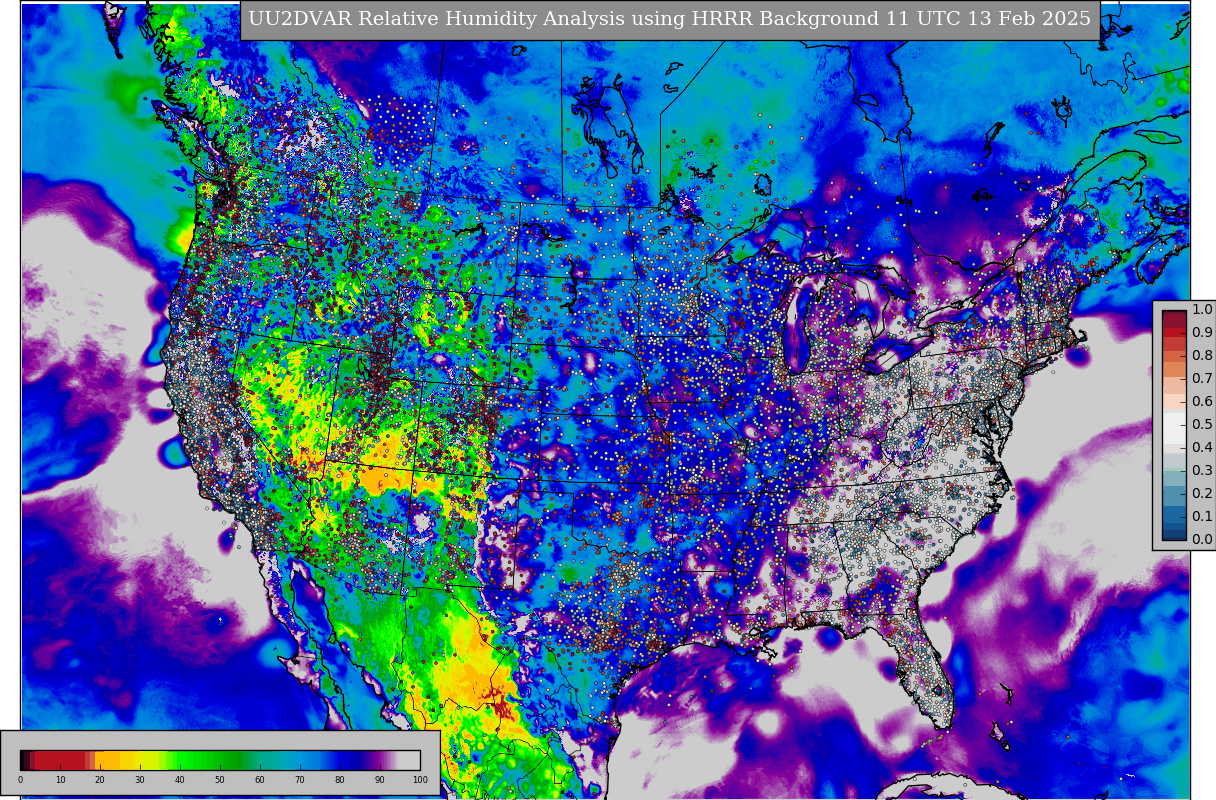Image resolution: width=1216 pixels, height=800 pixels.
Task: Click the 0.3 label on right colorbar
Action: (1202, 470)
